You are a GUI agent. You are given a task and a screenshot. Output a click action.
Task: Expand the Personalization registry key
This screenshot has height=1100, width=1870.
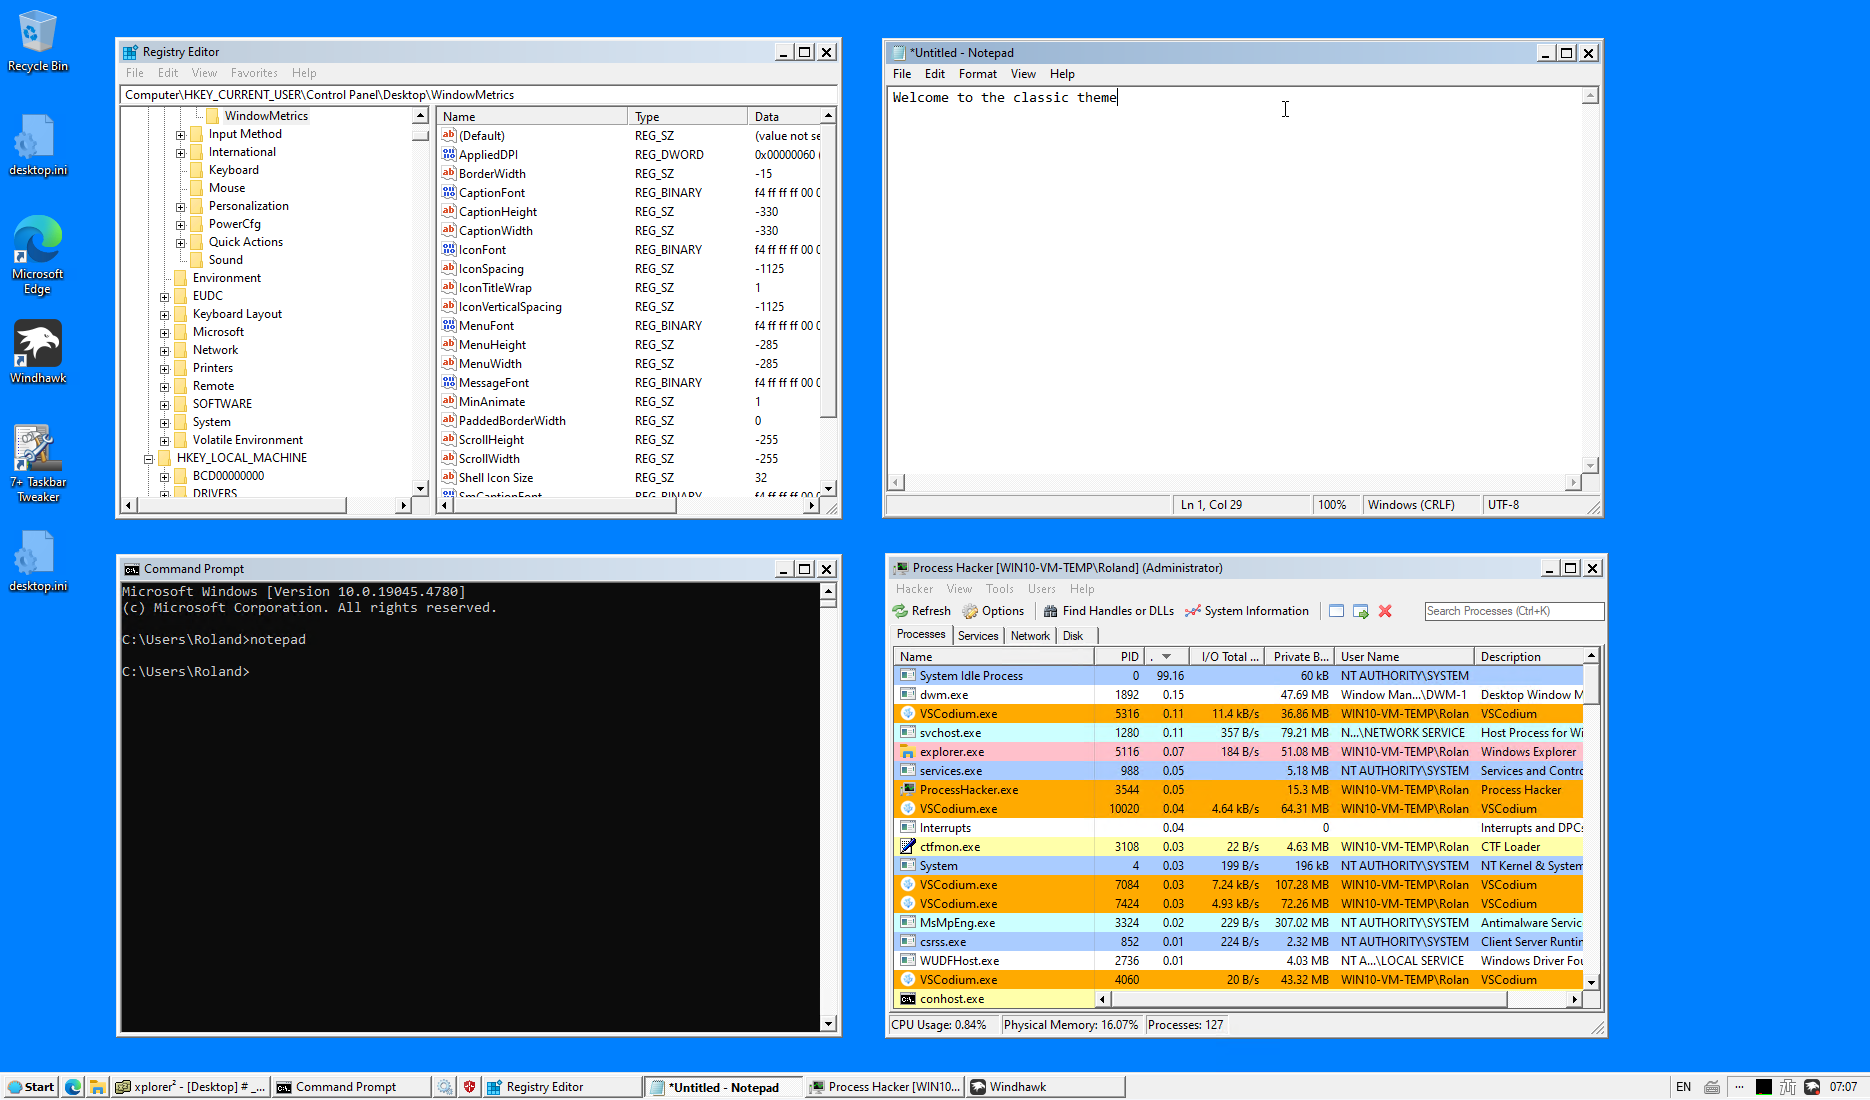pyautogui.click(x=180, y=206)
